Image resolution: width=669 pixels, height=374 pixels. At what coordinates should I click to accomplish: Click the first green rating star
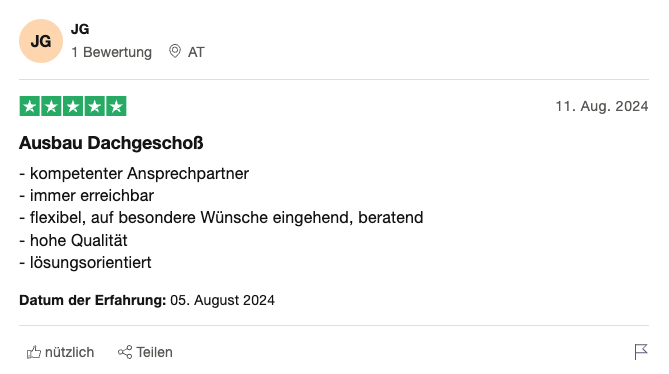click(x=29, y=106)
